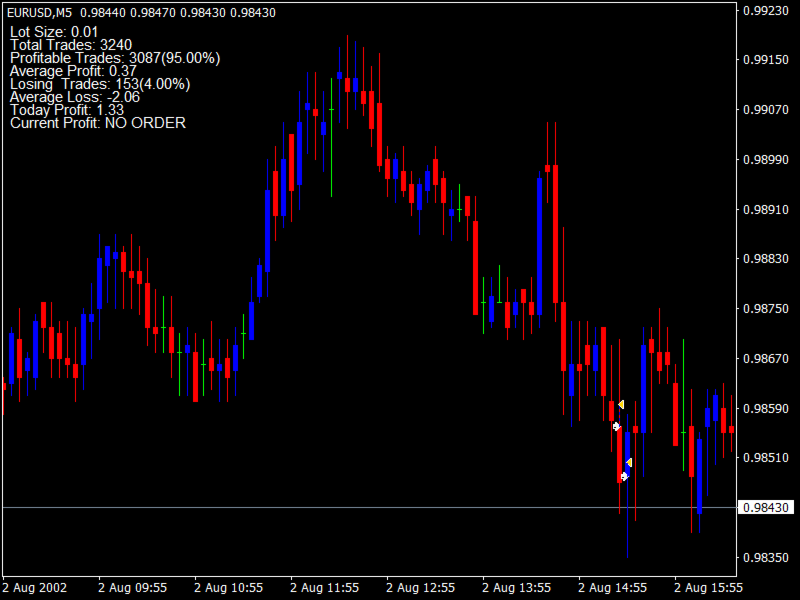Click the 'Losing Trades: 153(4.00%)' label
Viewport: 800px width, 600px height.
pos(100,84)
